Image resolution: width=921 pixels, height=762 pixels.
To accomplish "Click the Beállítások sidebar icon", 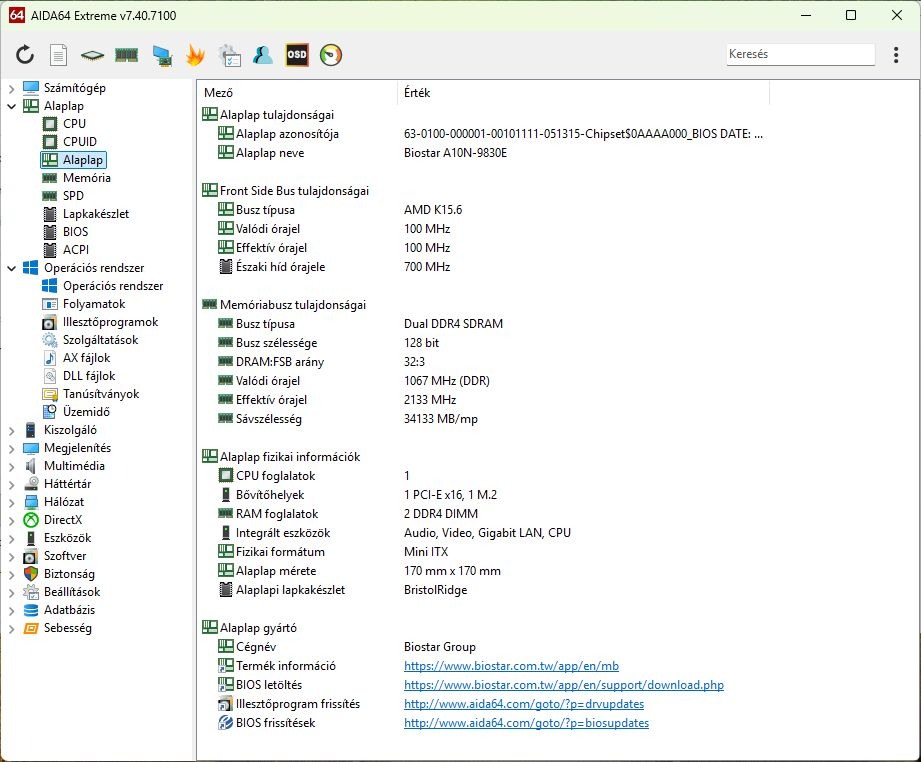I will tap(31, 592).
